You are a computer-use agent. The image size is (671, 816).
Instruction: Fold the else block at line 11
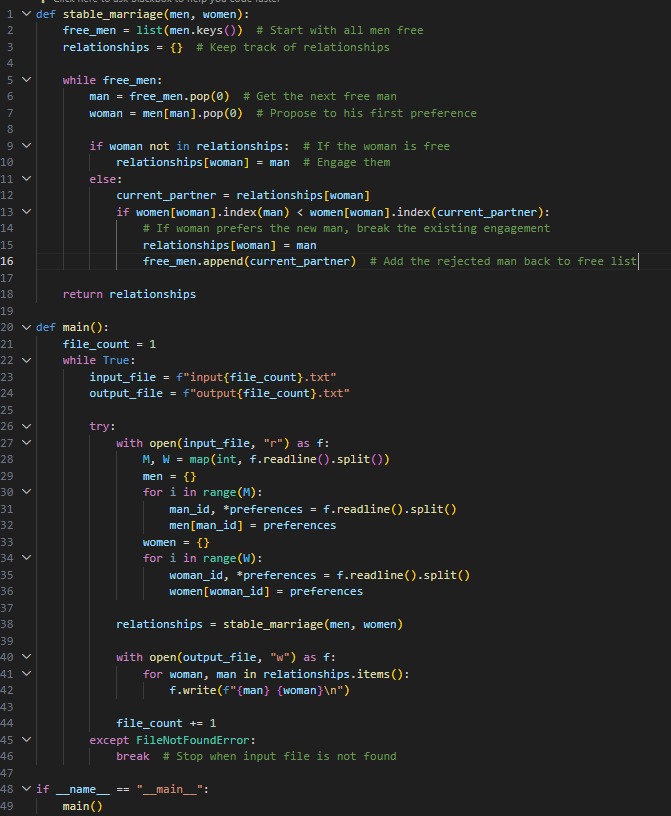coord(26,178)
